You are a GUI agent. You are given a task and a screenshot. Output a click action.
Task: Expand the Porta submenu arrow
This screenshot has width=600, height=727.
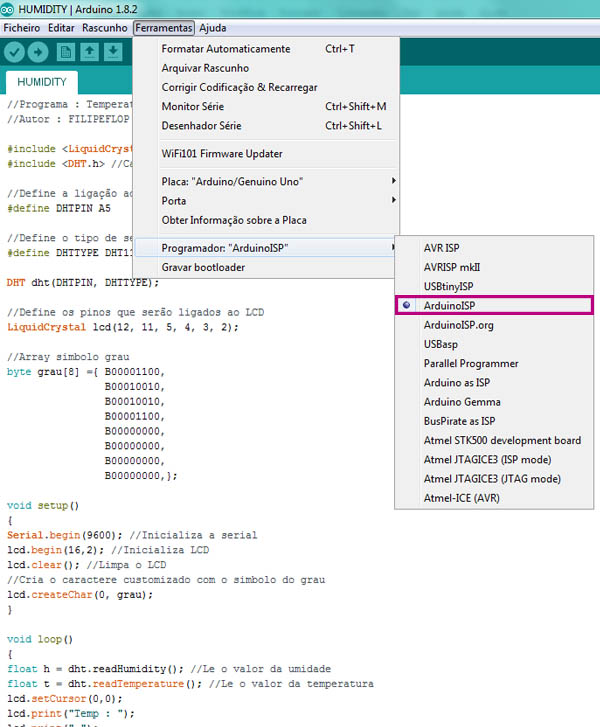coord(393,200)
